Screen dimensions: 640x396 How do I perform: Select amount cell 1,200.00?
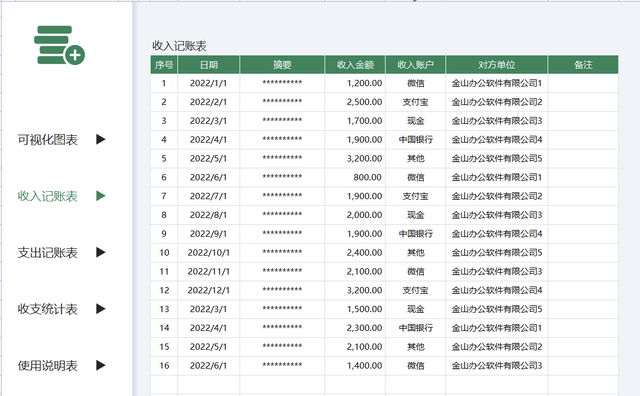355,83
